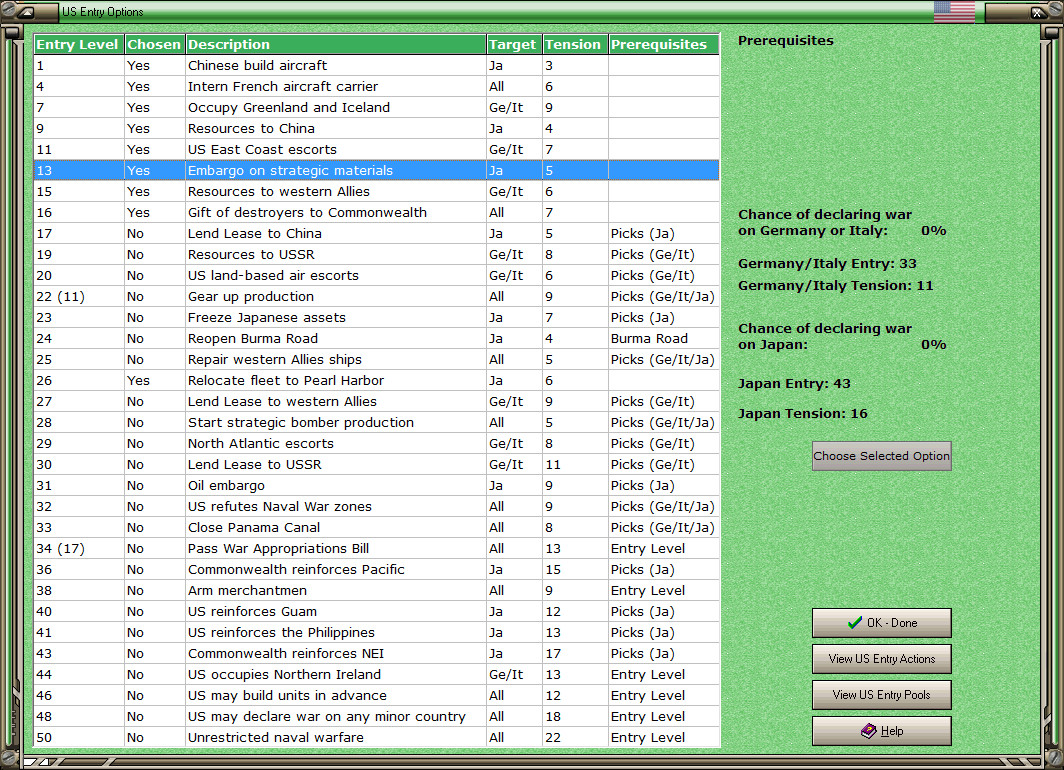Click the Target column header

[514, 44]
